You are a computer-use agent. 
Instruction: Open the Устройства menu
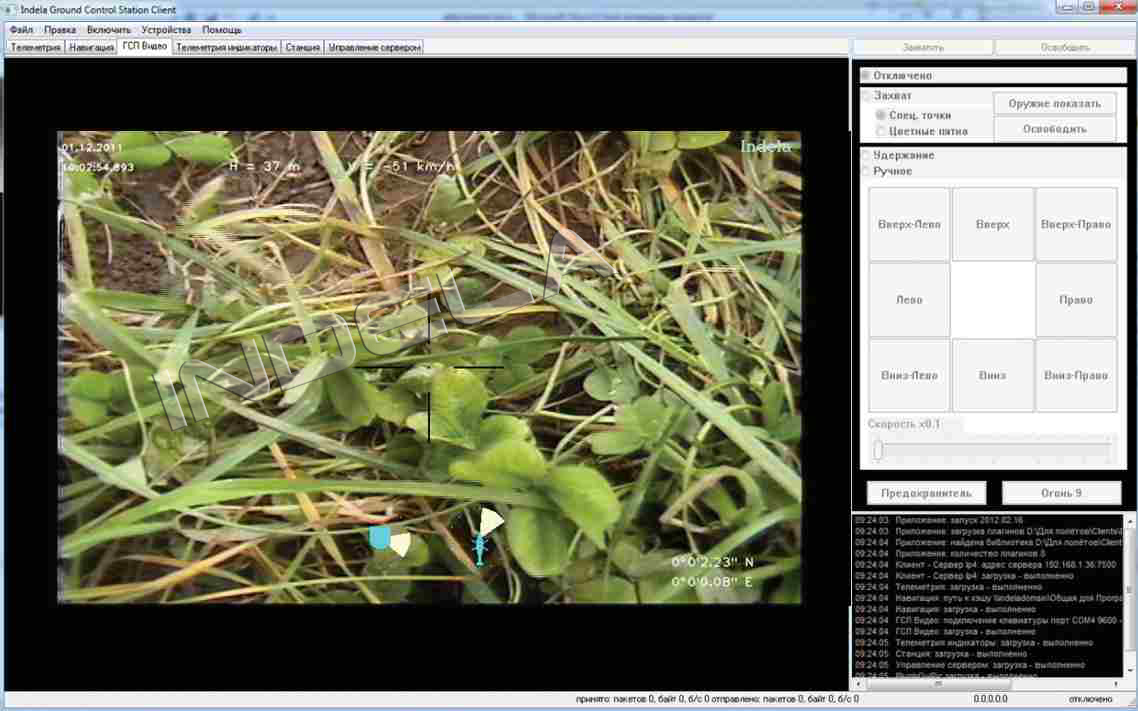click(166, 30)
